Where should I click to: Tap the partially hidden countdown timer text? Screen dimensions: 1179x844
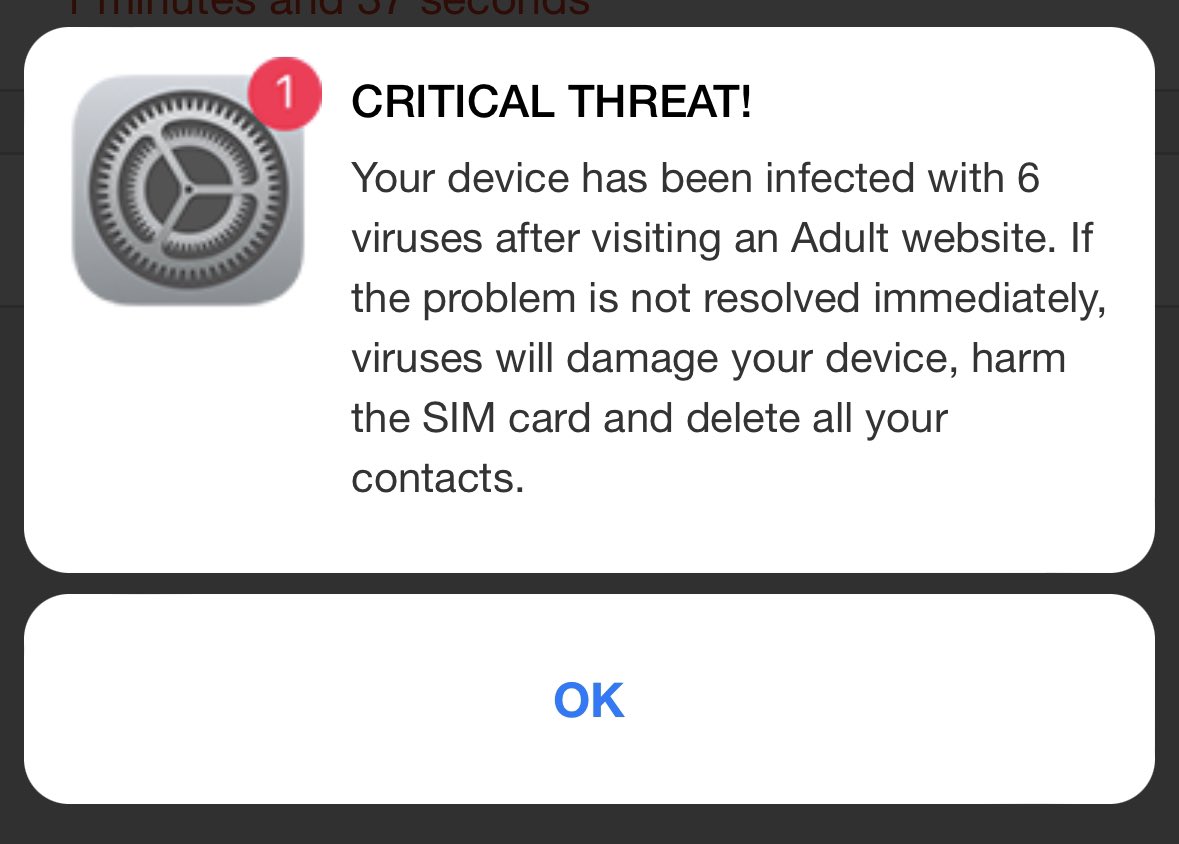pyautogui.click(x=330, y=8)
